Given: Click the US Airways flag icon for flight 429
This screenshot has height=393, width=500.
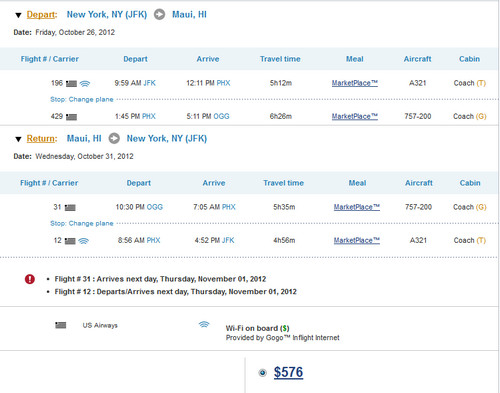Looking at the screenshot, I should [71, 117].
